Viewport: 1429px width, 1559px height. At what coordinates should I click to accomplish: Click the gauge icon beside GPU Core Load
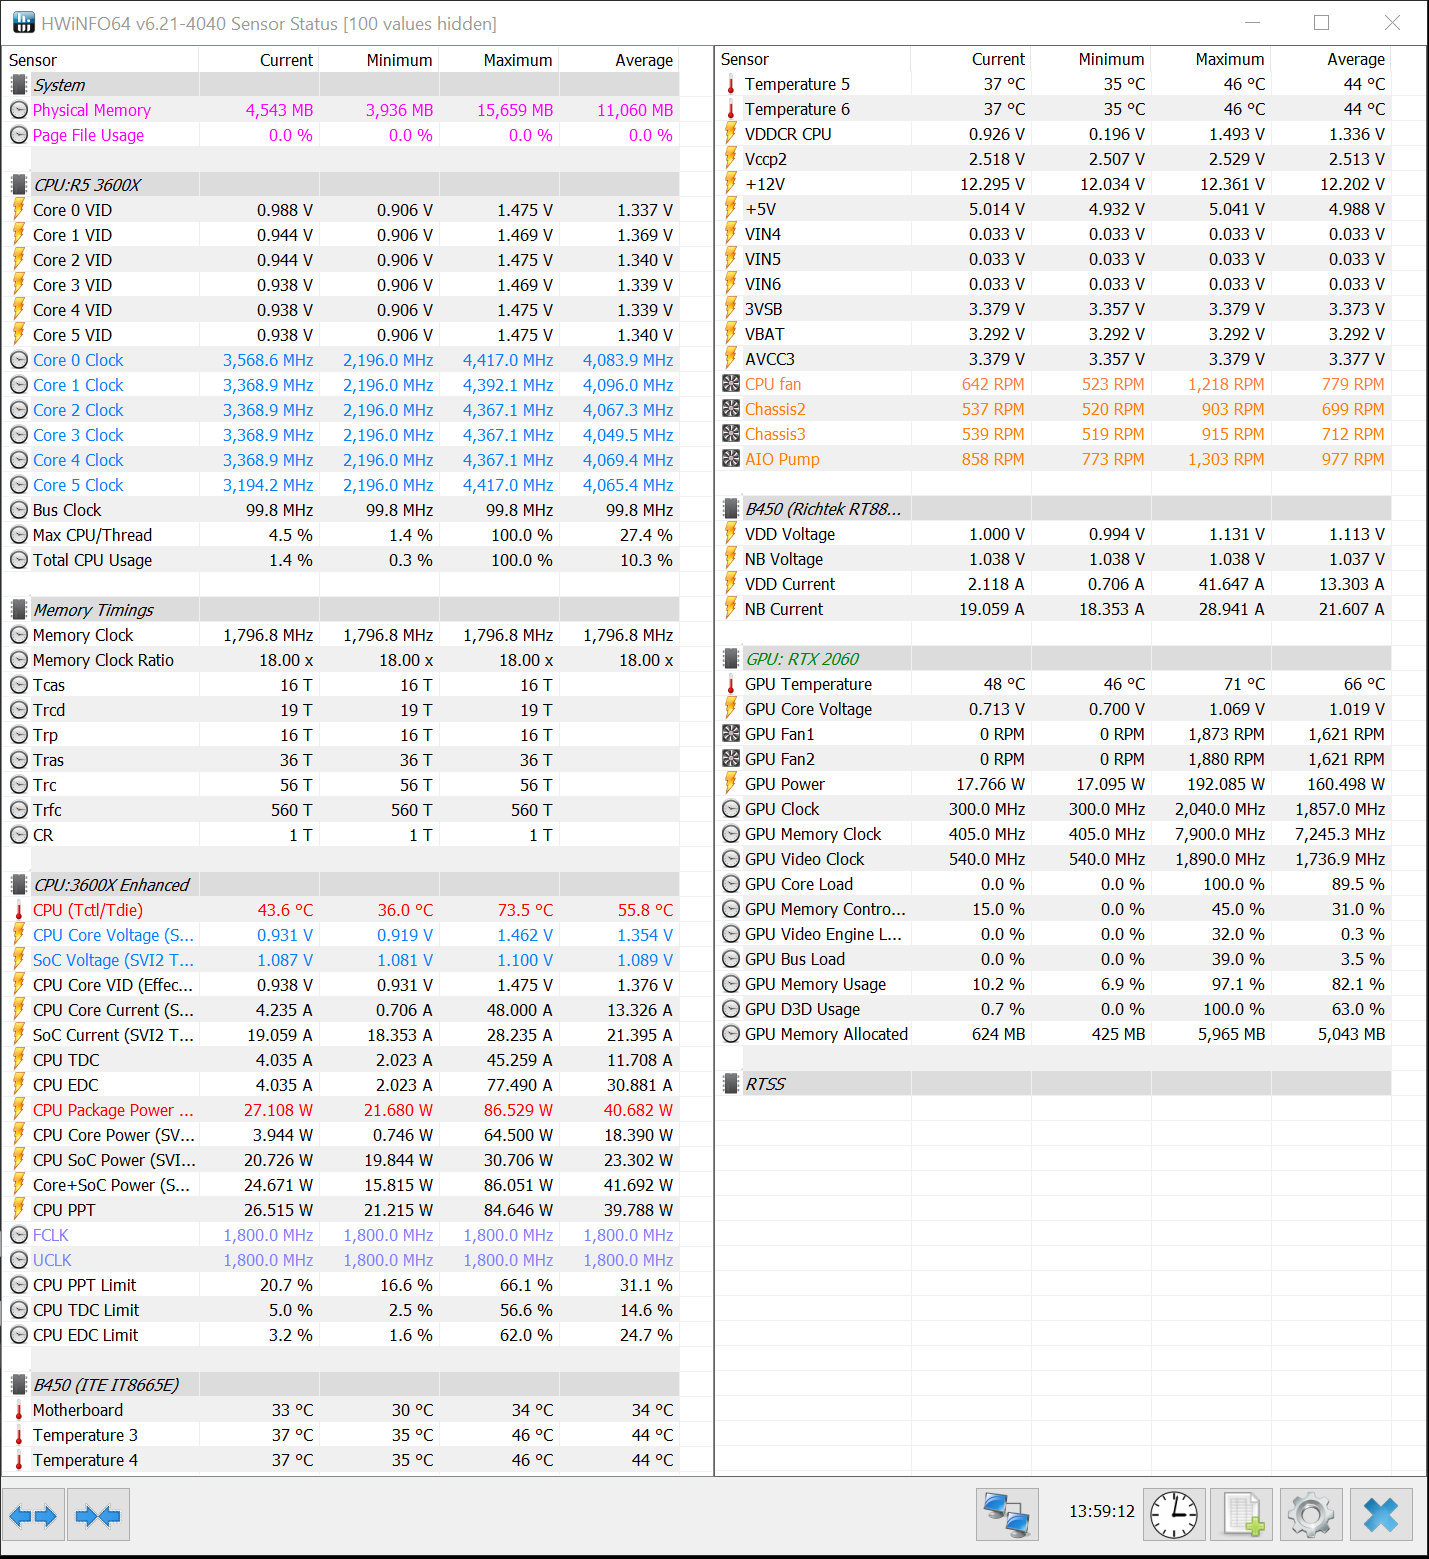[731, 884]
